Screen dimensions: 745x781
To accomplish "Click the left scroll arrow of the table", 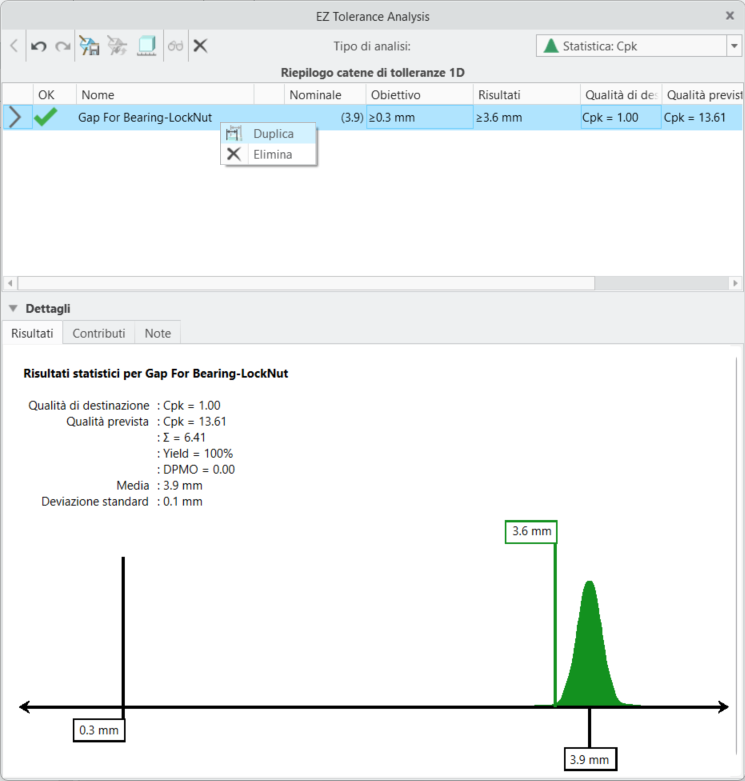I will click(10, 283).
